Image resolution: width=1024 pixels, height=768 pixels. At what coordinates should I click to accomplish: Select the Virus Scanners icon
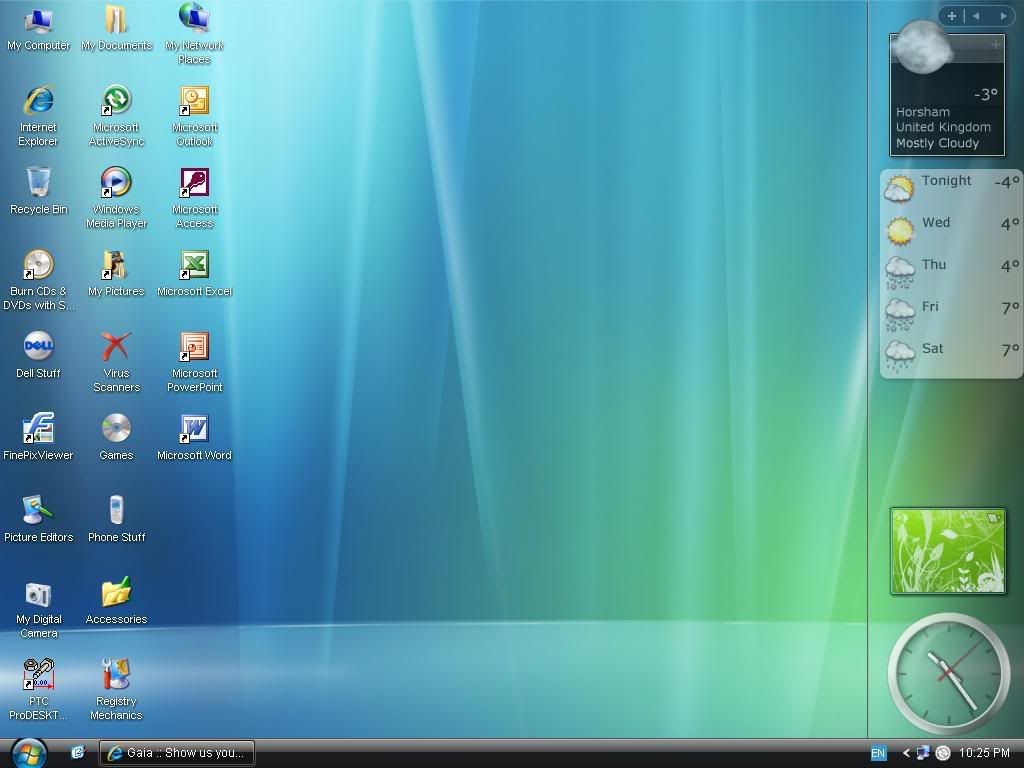point(116,362)
